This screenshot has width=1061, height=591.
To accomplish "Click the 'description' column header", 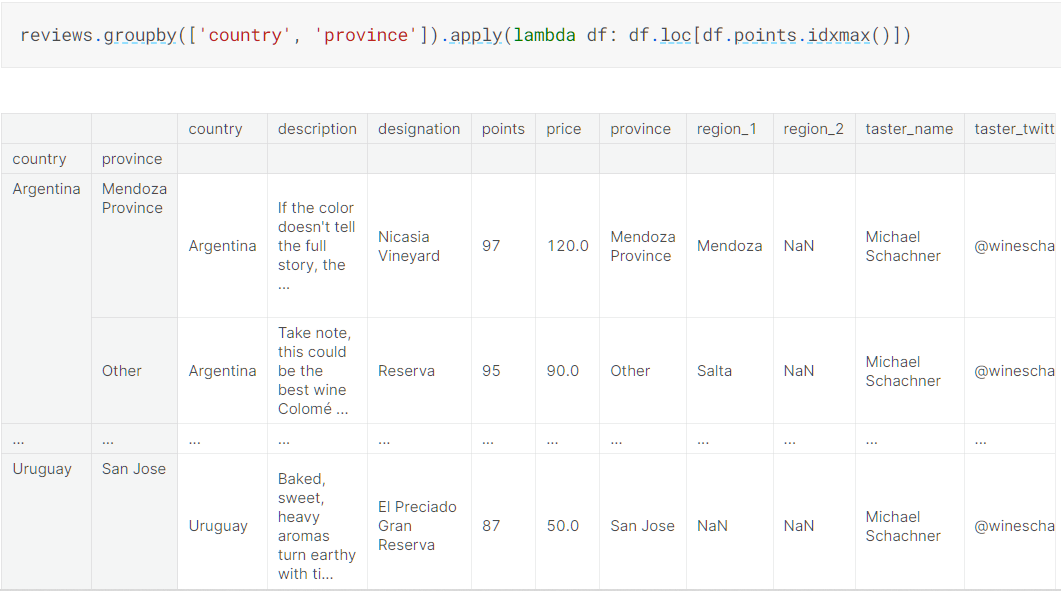I will [x=317, y=129].
